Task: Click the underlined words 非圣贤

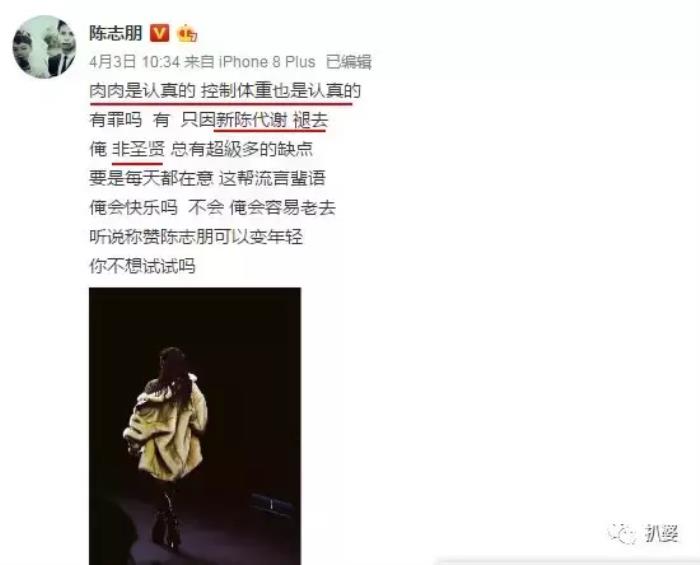Action: (138, 149)
